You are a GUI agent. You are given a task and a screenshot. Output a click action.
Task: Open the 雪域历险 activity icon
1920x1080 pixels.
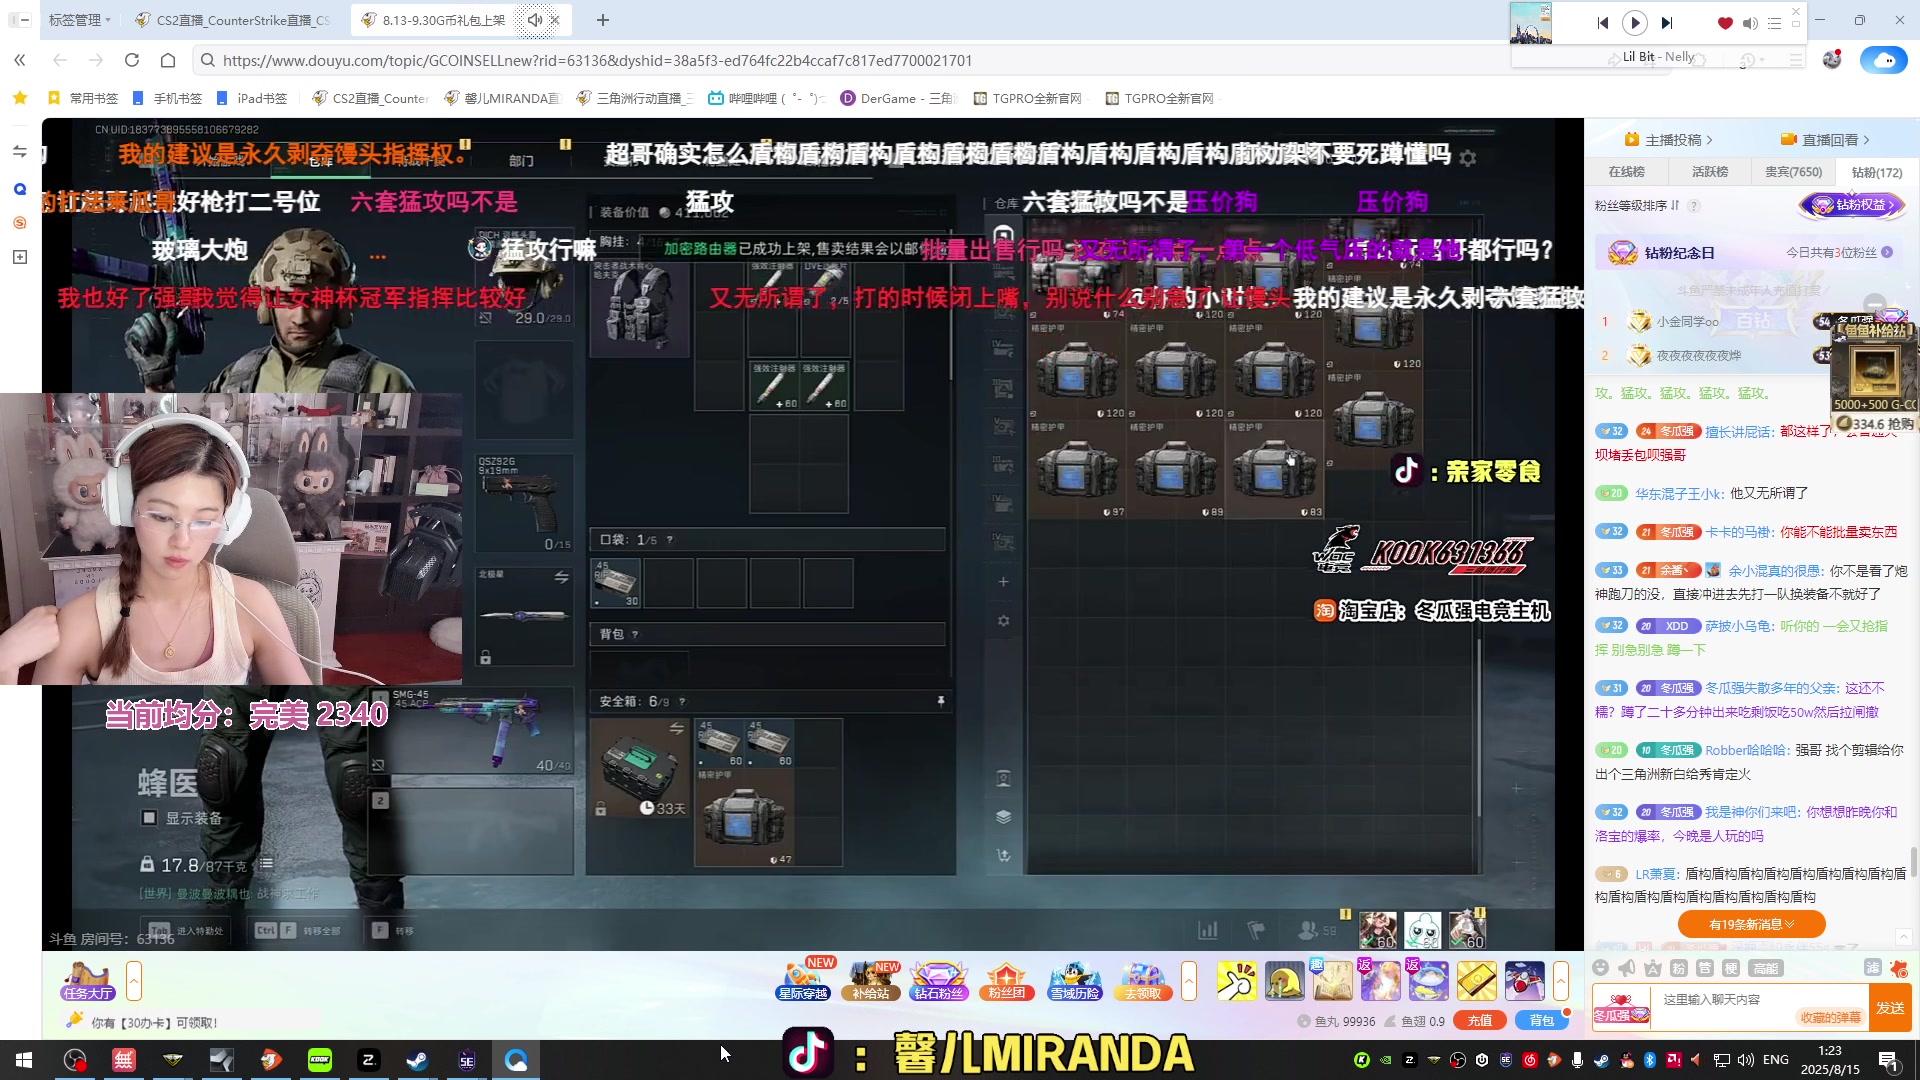pyautogui.click(x=1075, y=981)
